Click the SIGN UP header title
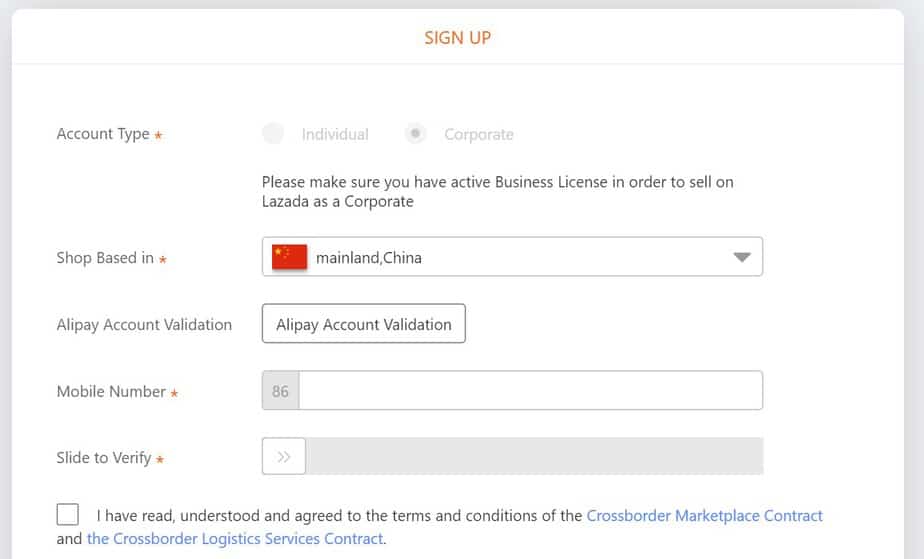Image resolution: width=924 pixels, height=559 pixels. click(x=457, y=38)
